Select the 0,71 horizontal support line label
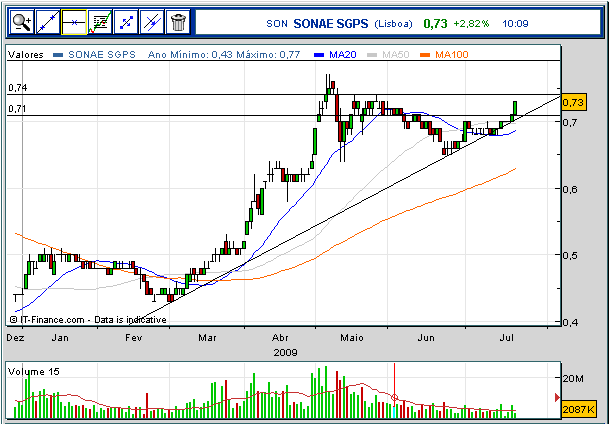This screenshot has height=424, width=610. pyautogui.click(x=18, y=109)
